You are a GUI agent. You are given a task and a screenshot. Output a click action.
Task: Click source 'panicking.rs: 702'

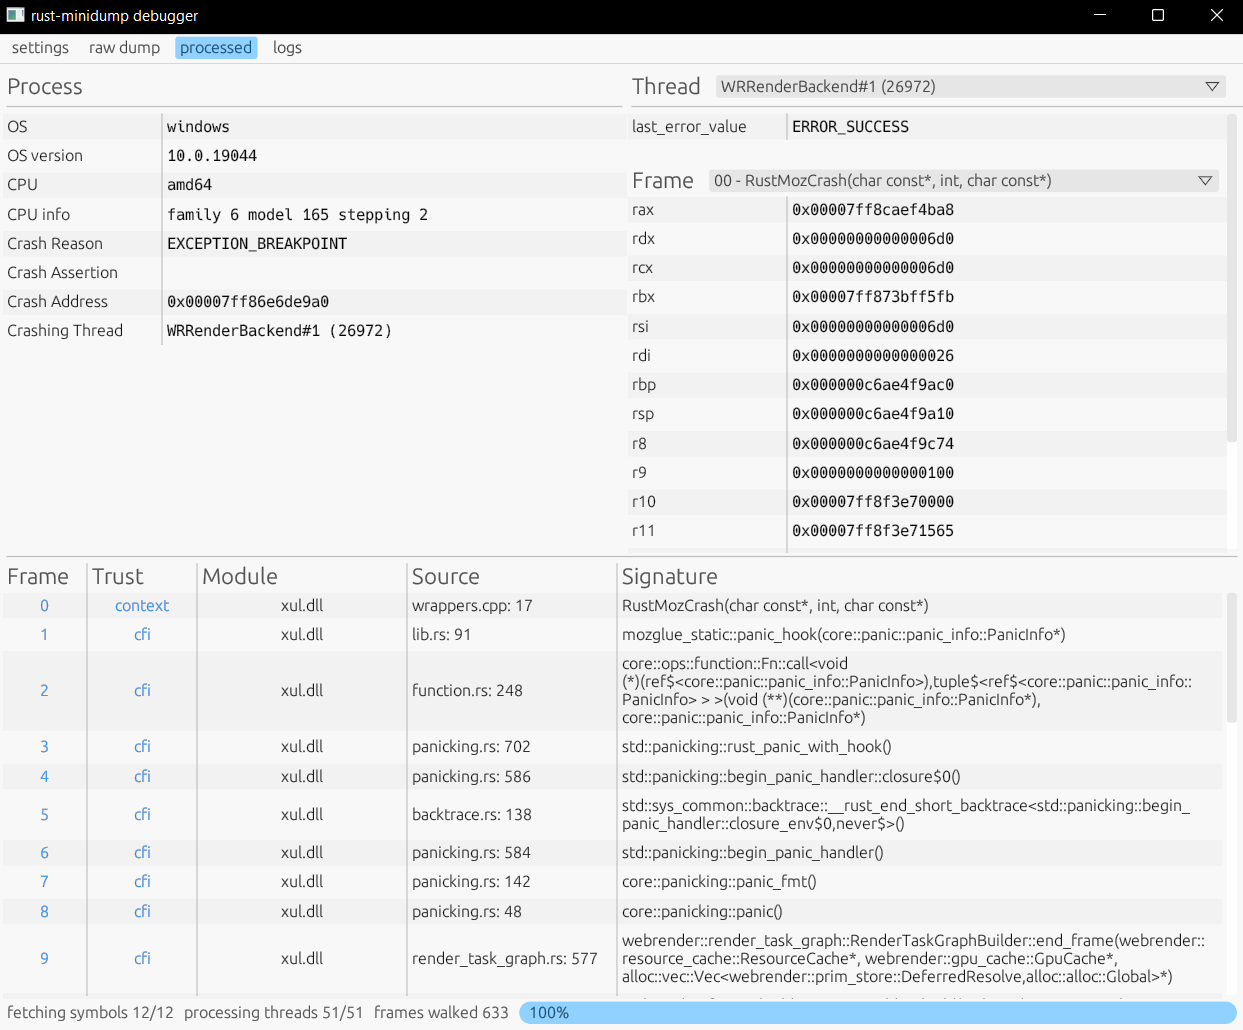point(471,747)
